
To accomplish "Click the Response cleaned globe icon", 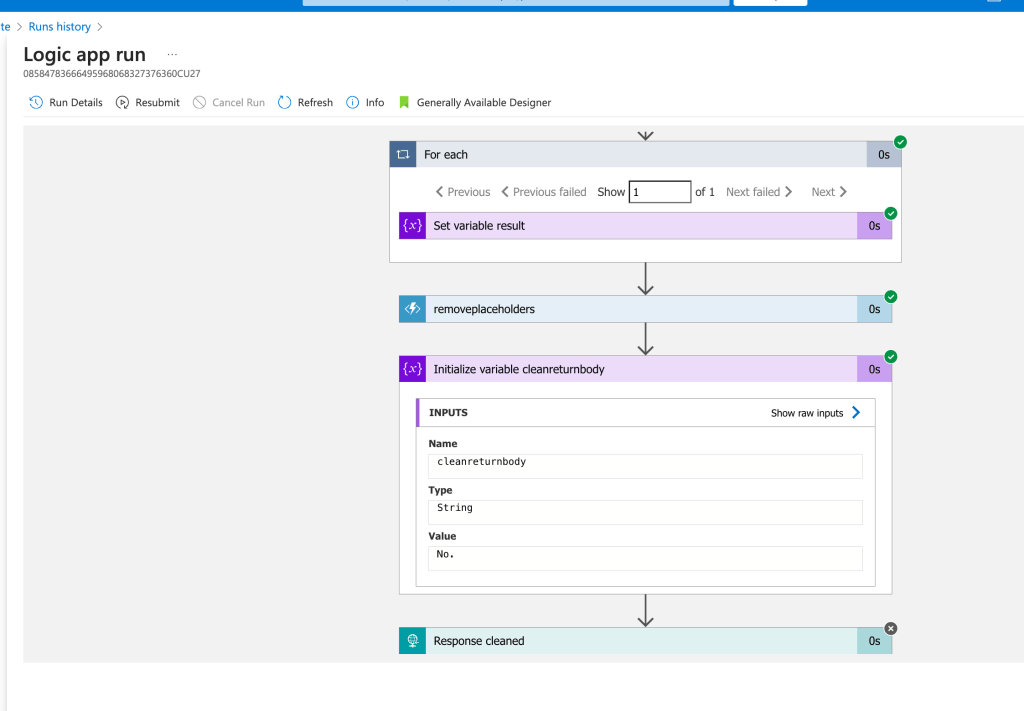I will (x=412, y=641).
